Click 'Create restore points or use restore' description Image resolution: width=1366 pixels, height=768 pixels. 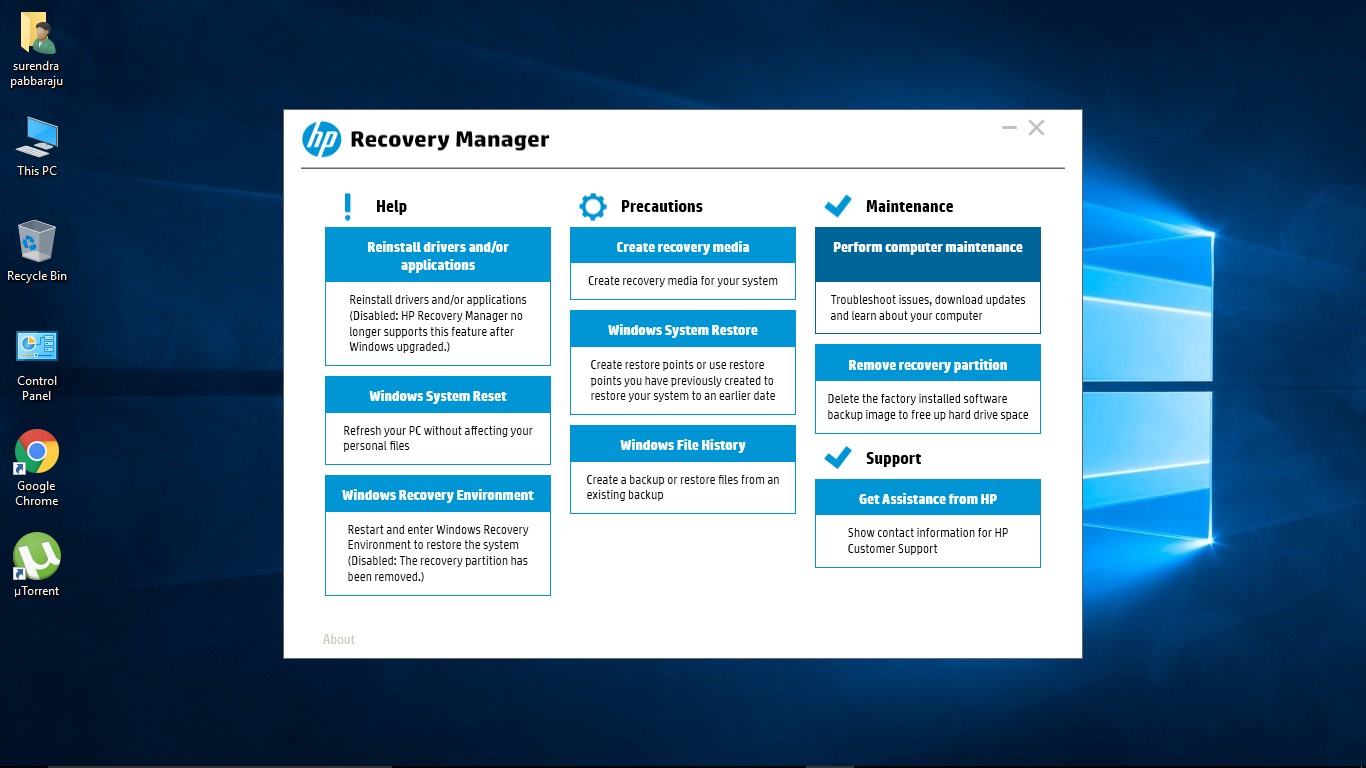(683, 380)
